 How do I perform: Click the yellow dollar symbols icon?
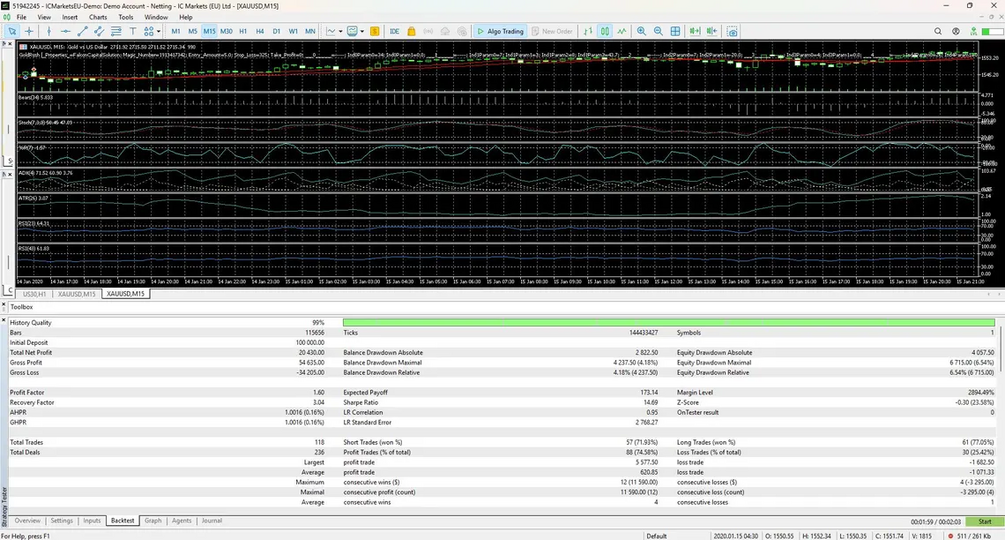[375, 31]
